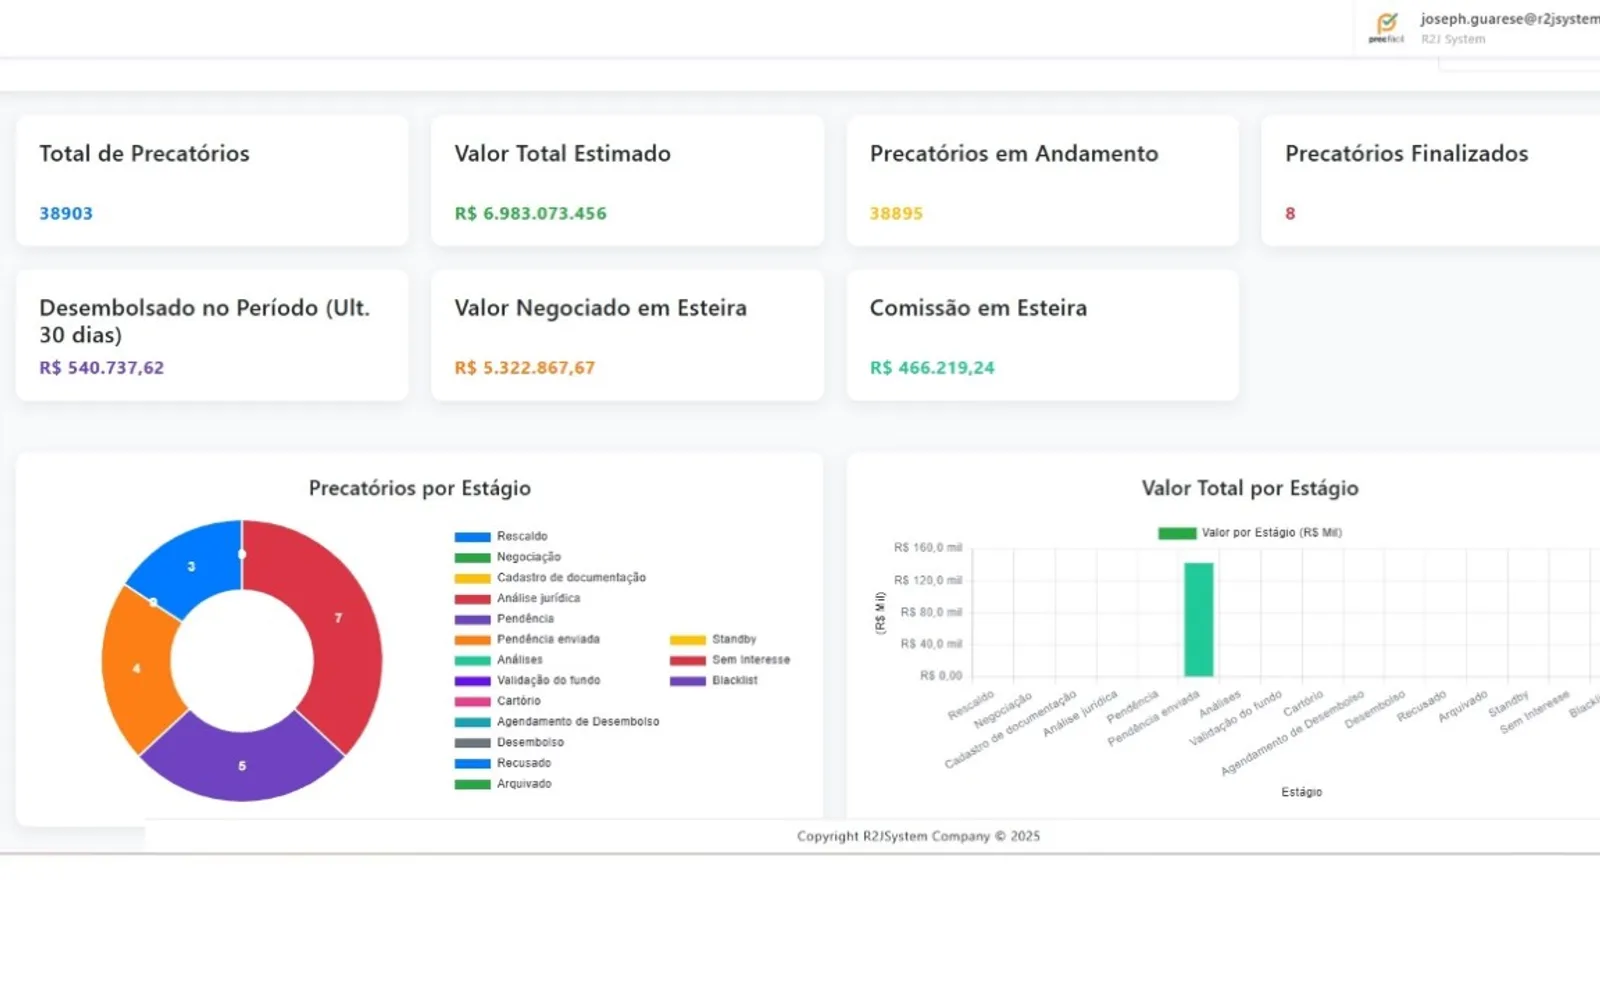Toggle the Rescaldo legend entry

[501, 537]
